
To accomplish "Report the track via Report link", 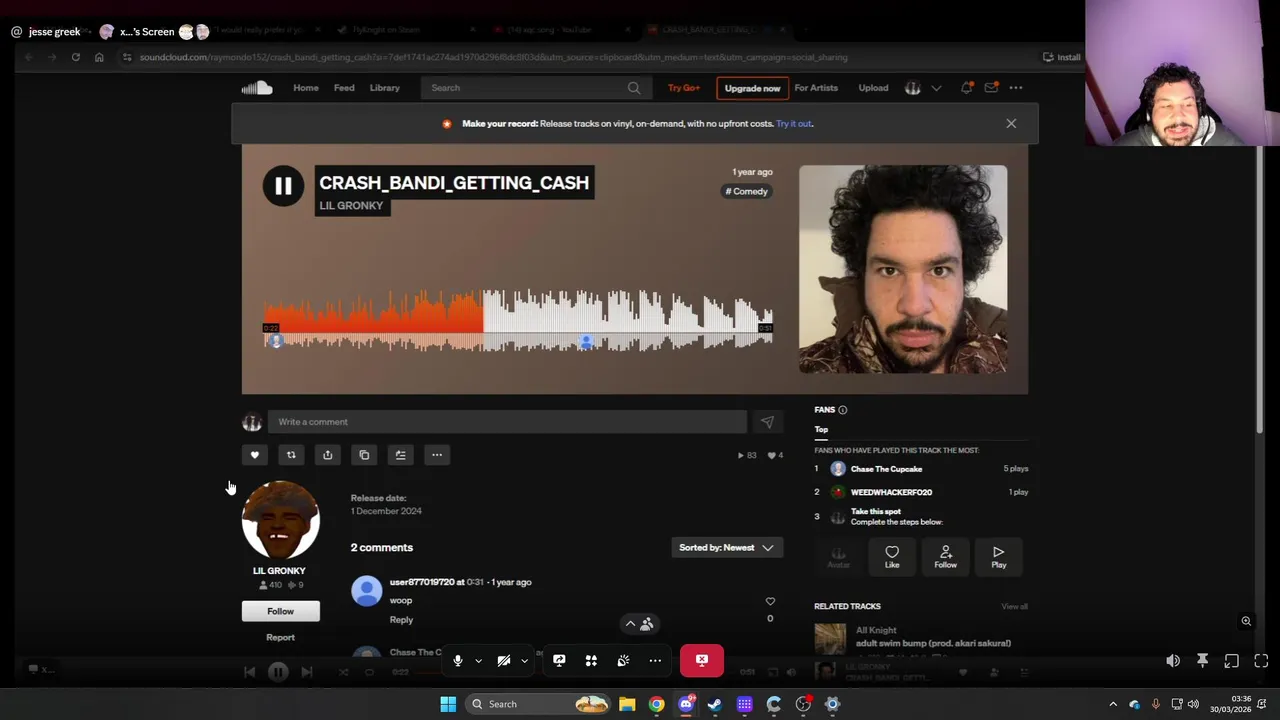I will [280, 637].
